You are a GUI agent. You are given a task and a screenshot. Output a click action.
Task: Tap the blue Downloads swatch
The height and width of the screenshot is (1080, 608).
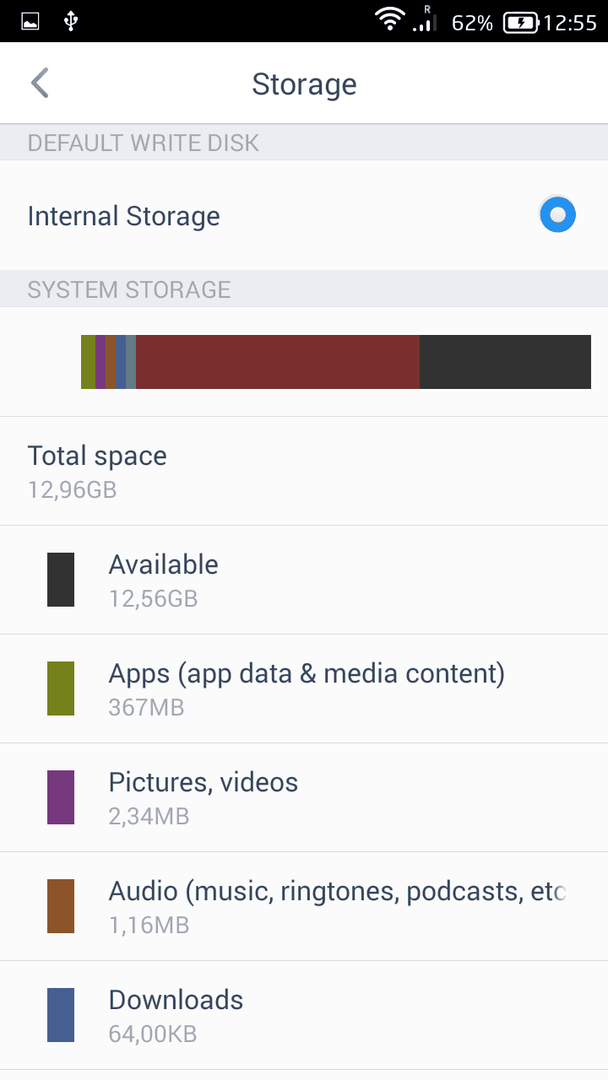click(x=61, y=1015)
